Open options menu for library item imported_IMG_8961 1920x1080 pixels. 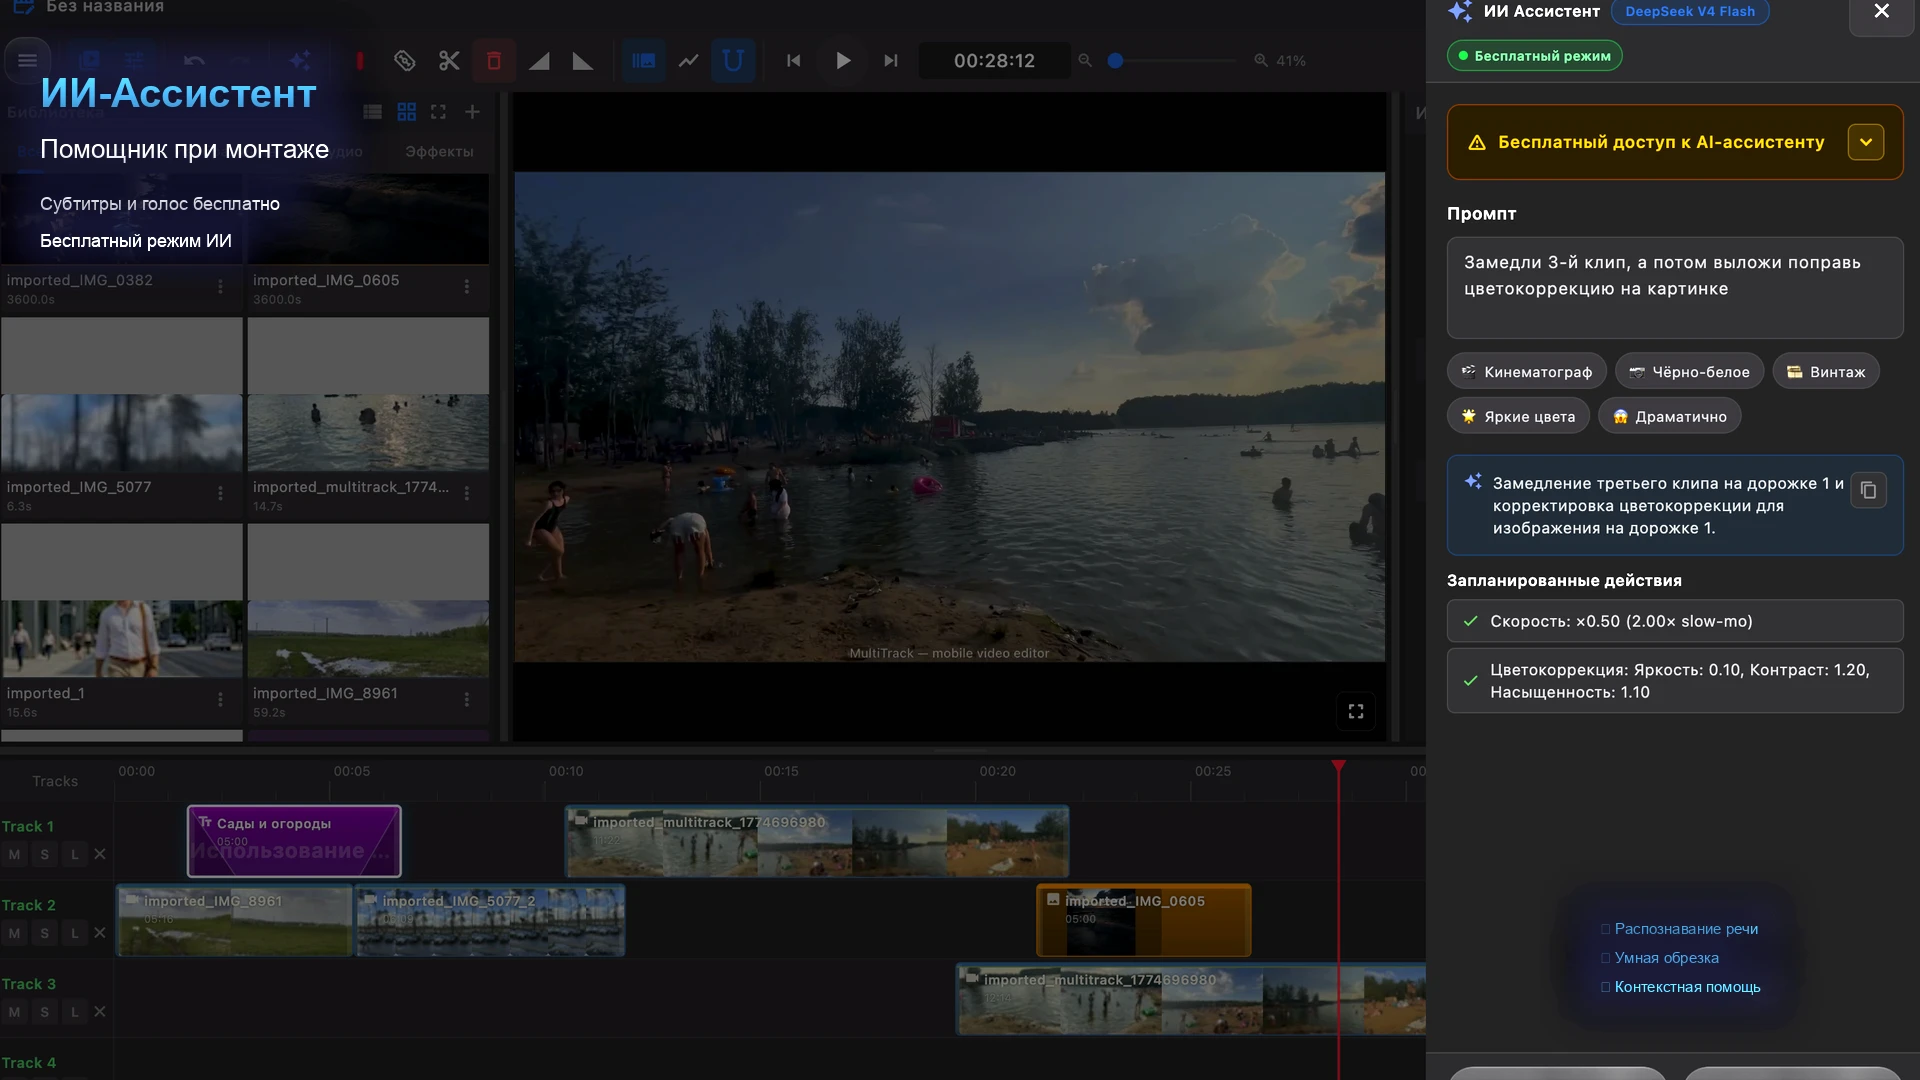click(x=466, y=700)
